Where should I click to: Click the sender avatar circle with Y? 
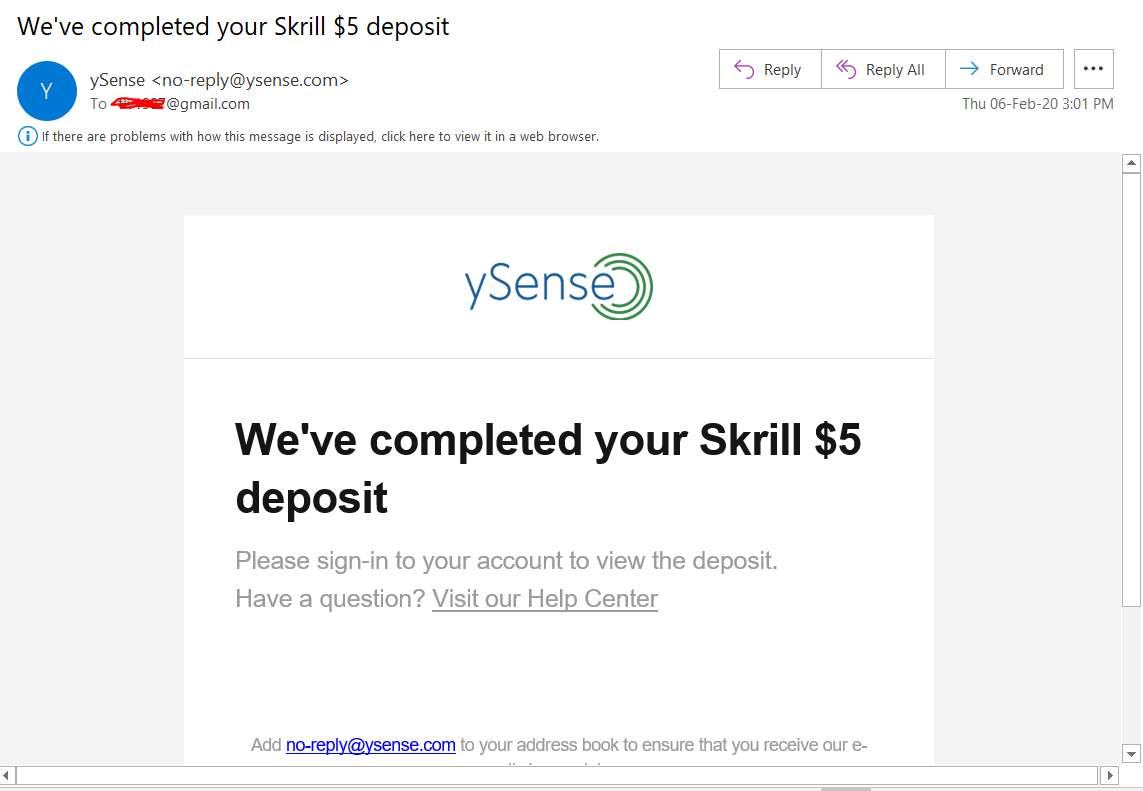(47, 91)
